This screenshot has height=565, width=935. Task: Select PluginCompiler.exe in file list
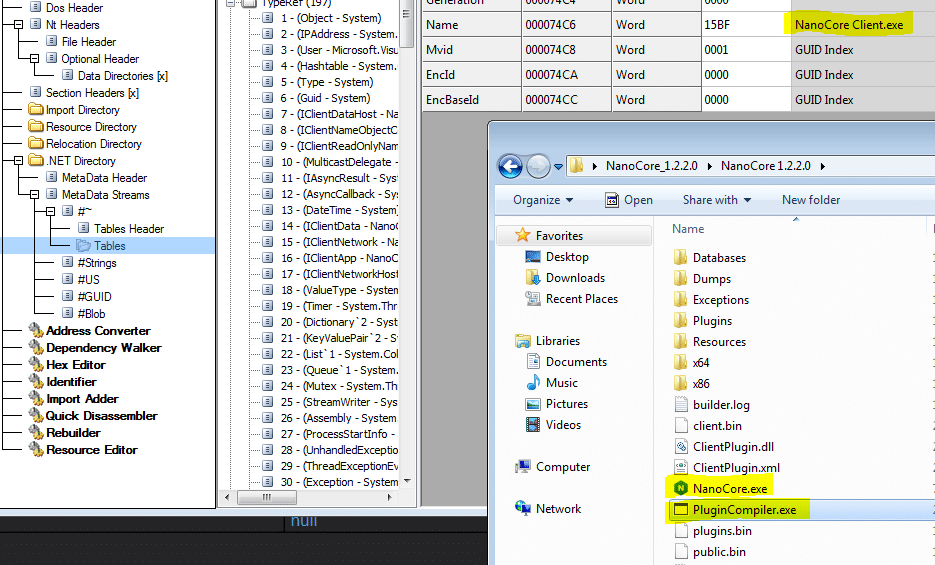(x=744, y=510)
